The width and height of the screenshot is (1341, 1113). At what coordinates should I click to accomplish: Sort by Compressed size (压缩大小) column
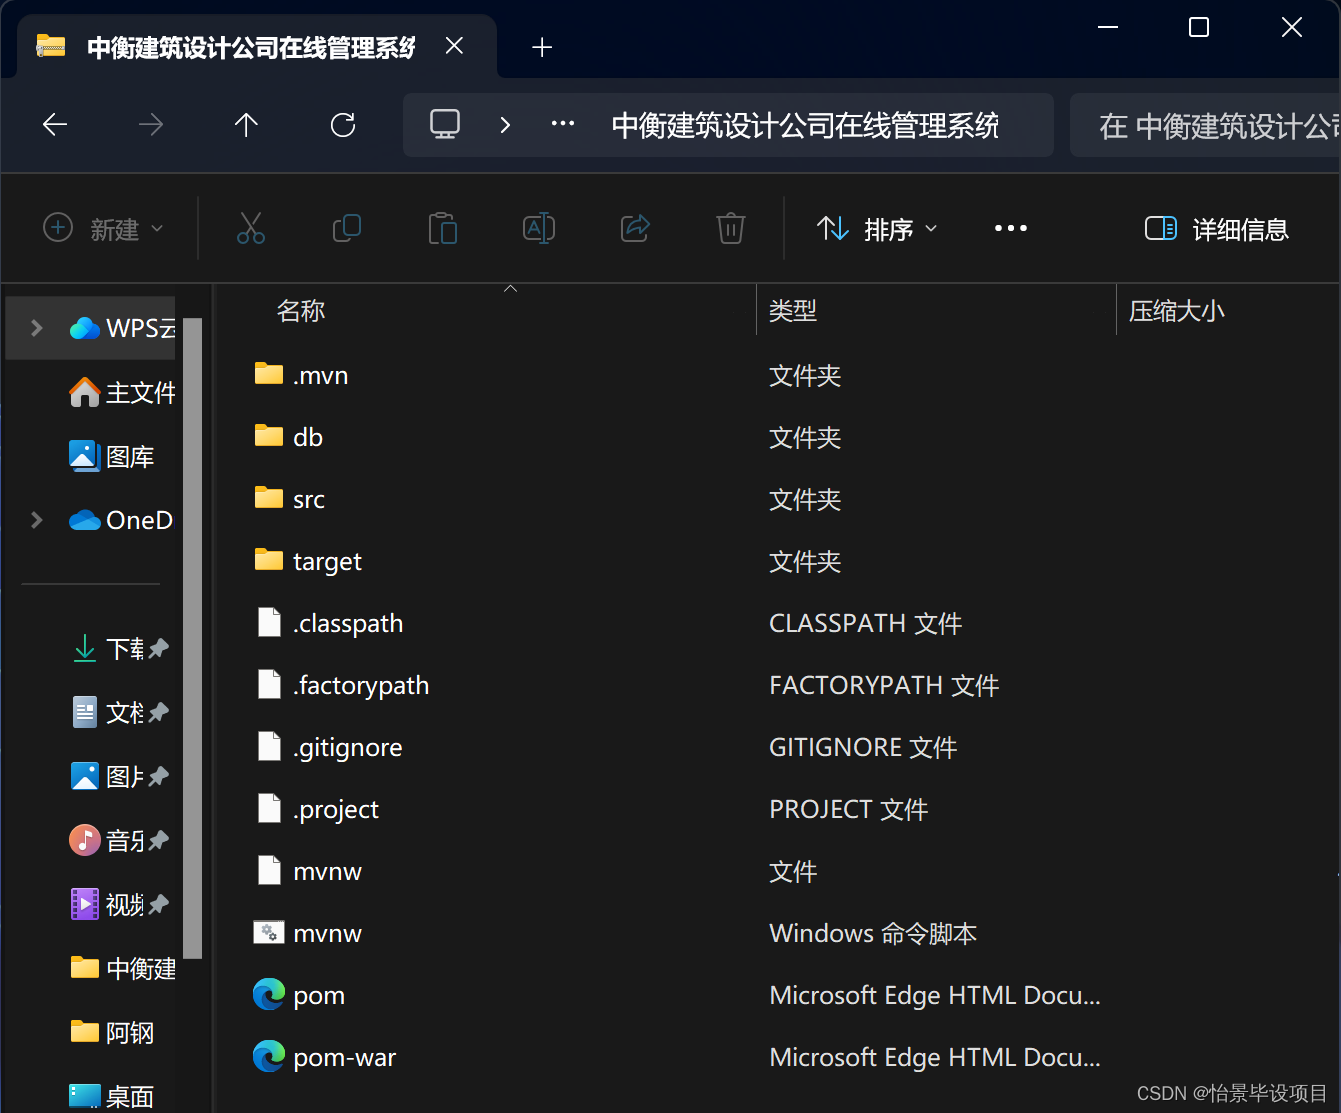1177,311
